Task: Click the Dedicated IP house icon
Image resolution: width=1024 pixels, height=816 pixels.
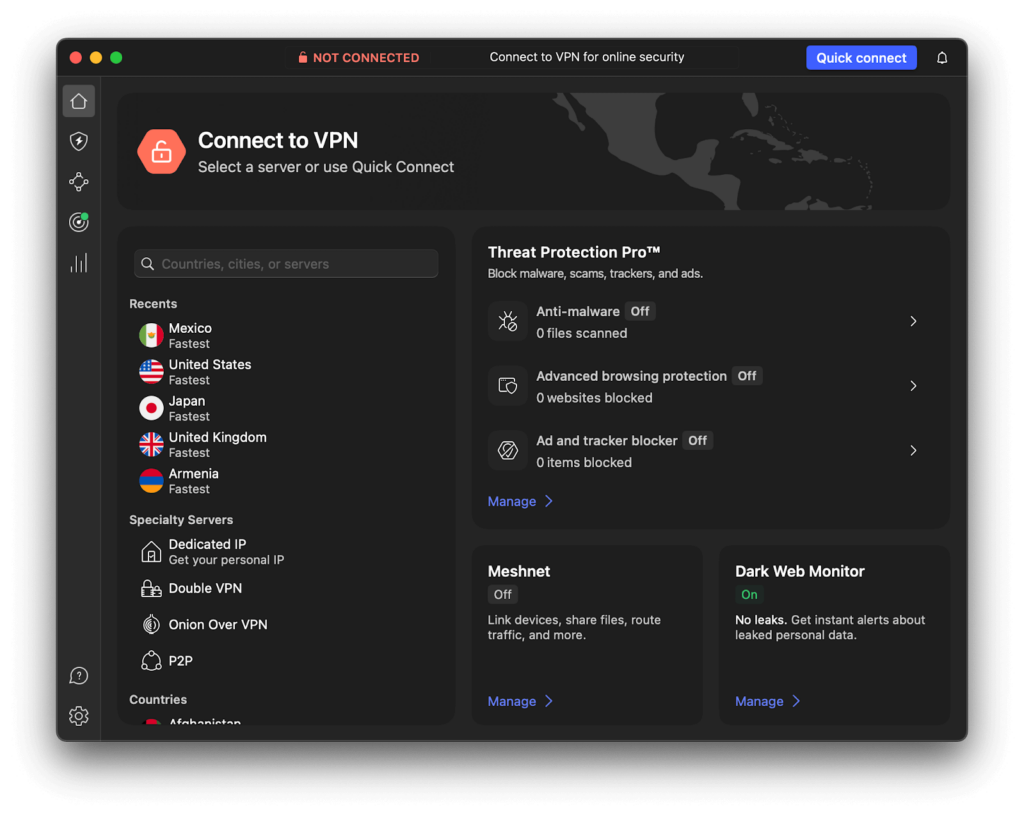Action: (x=151, y=552)
